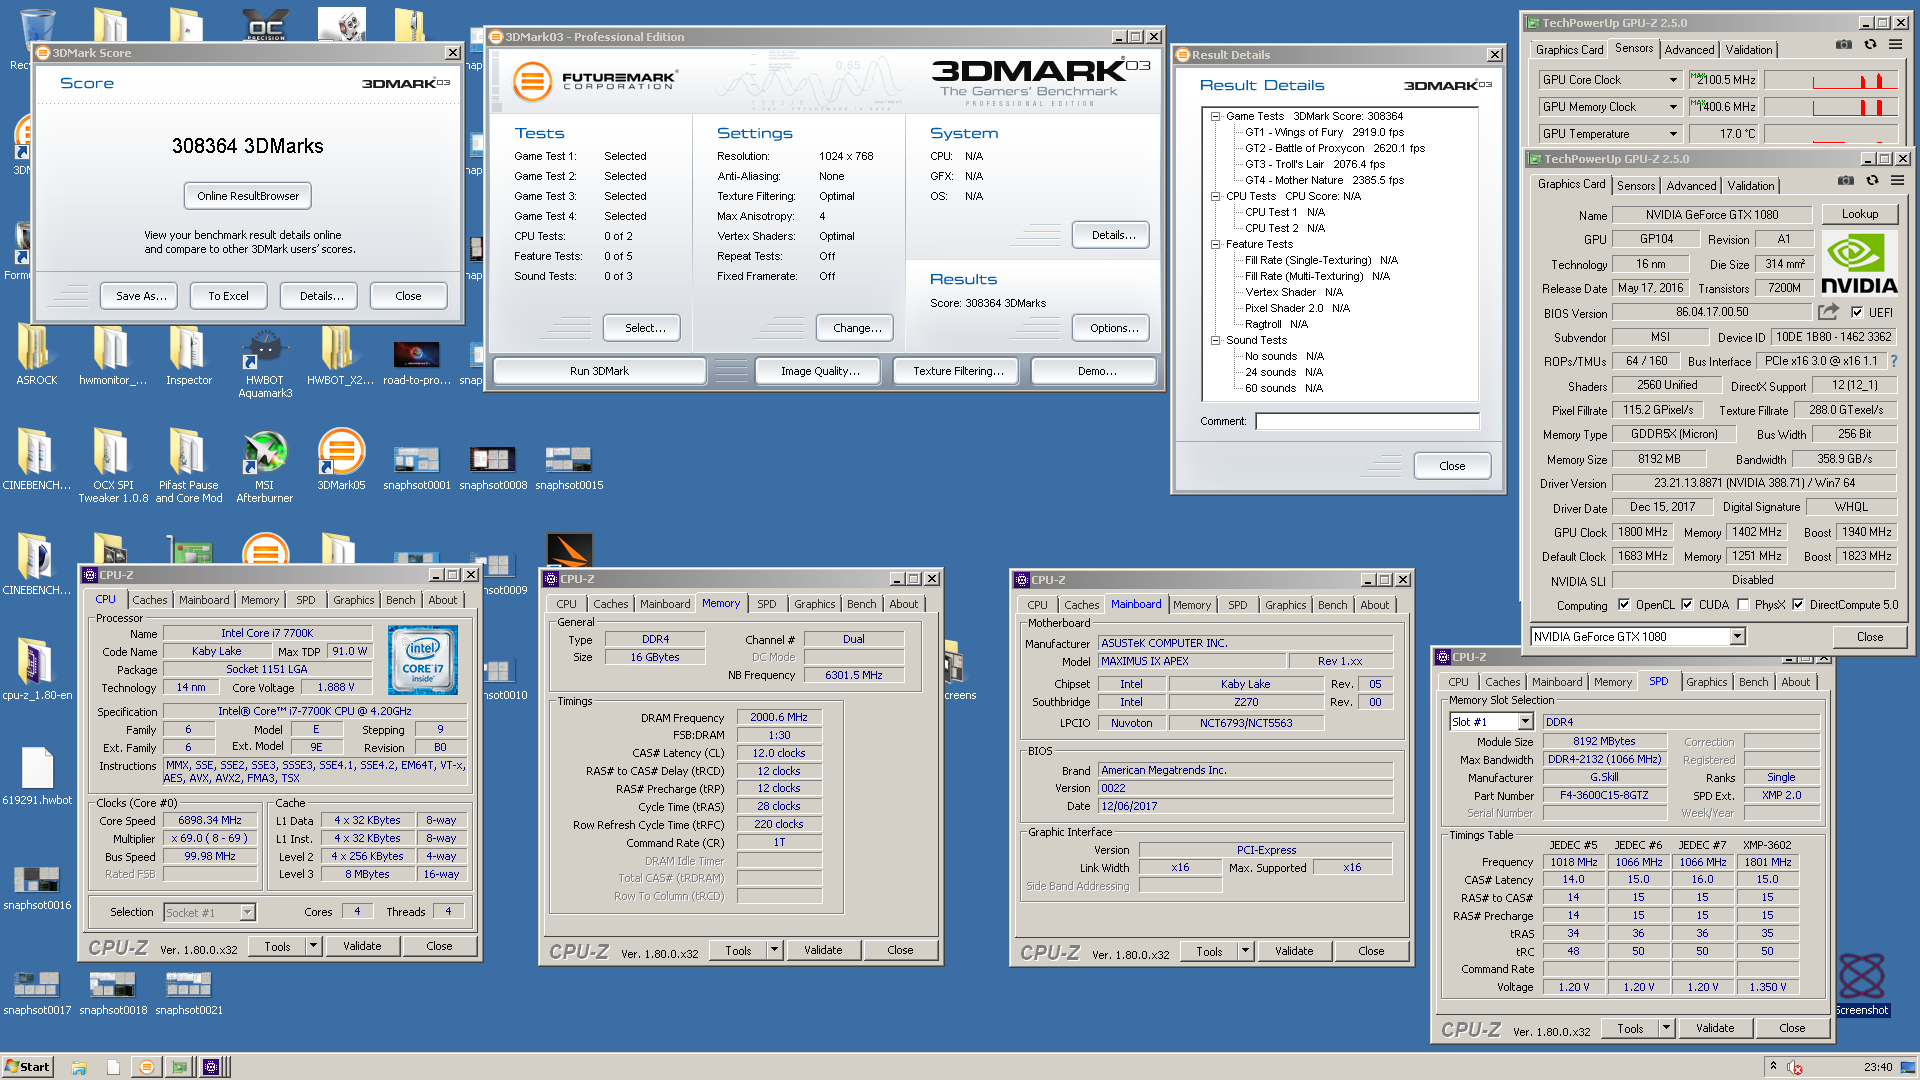Click GPU-Z taskbar button
This screenshot has width=1920, height=1080.
click(180, 1067)
